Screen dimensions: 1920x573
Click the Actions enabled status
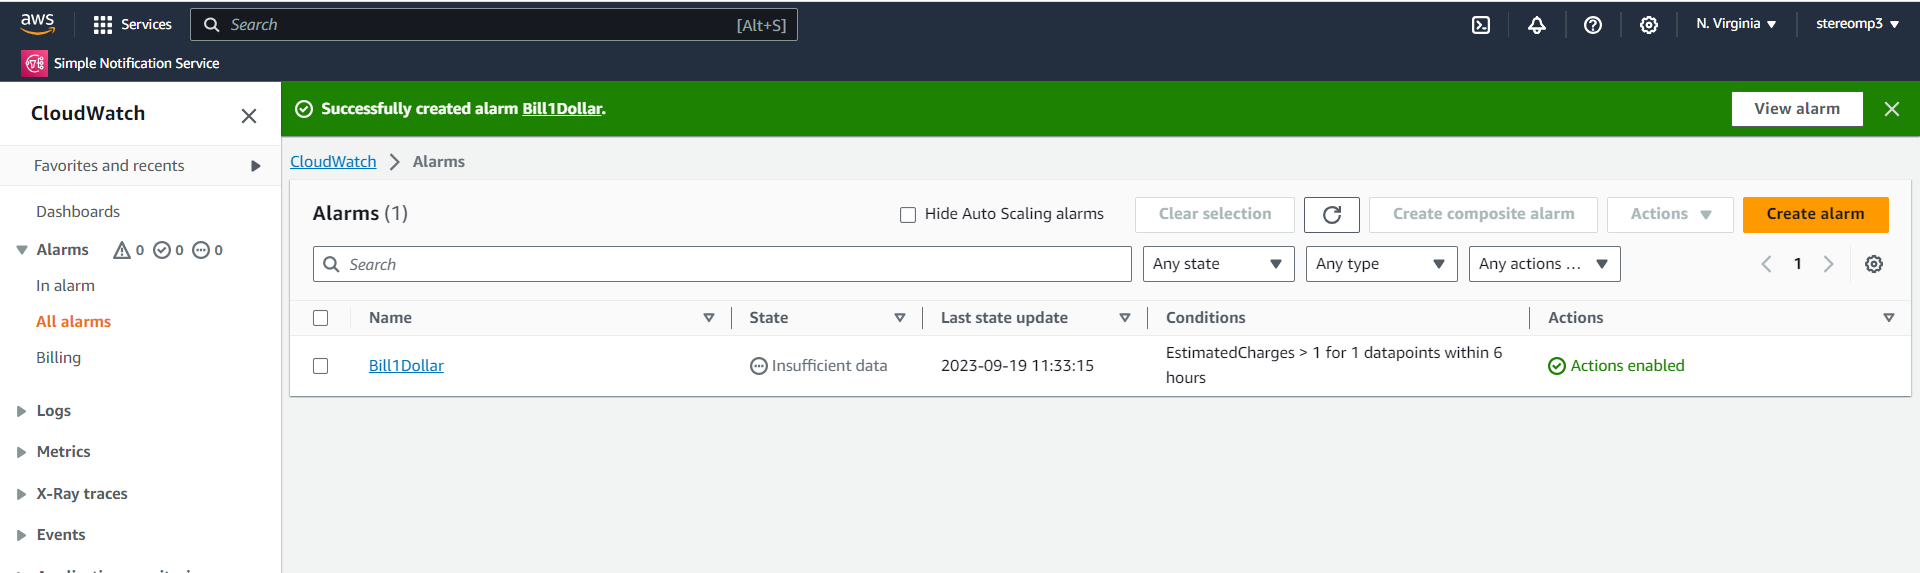[x=1616, y=366]
